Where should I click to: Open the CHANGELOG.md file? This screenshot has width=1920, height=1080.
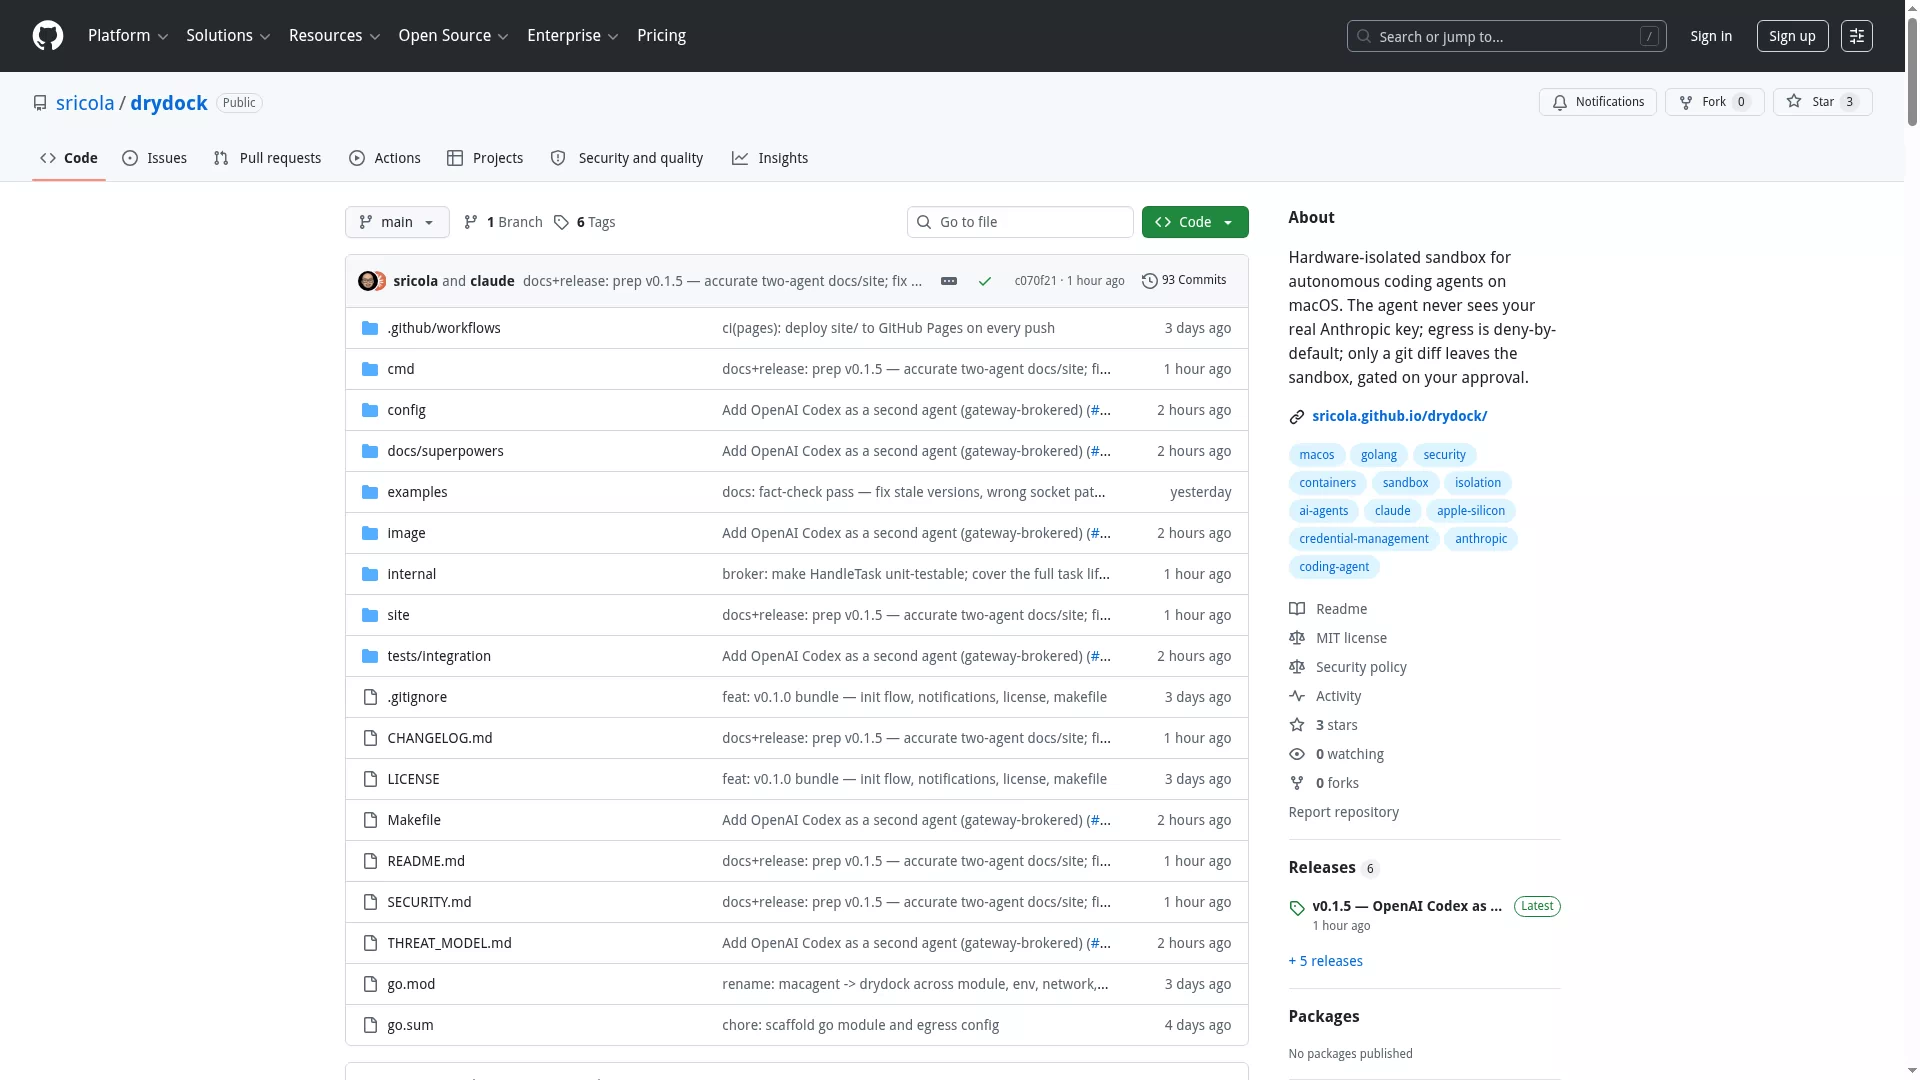click(x=440, y=738)
